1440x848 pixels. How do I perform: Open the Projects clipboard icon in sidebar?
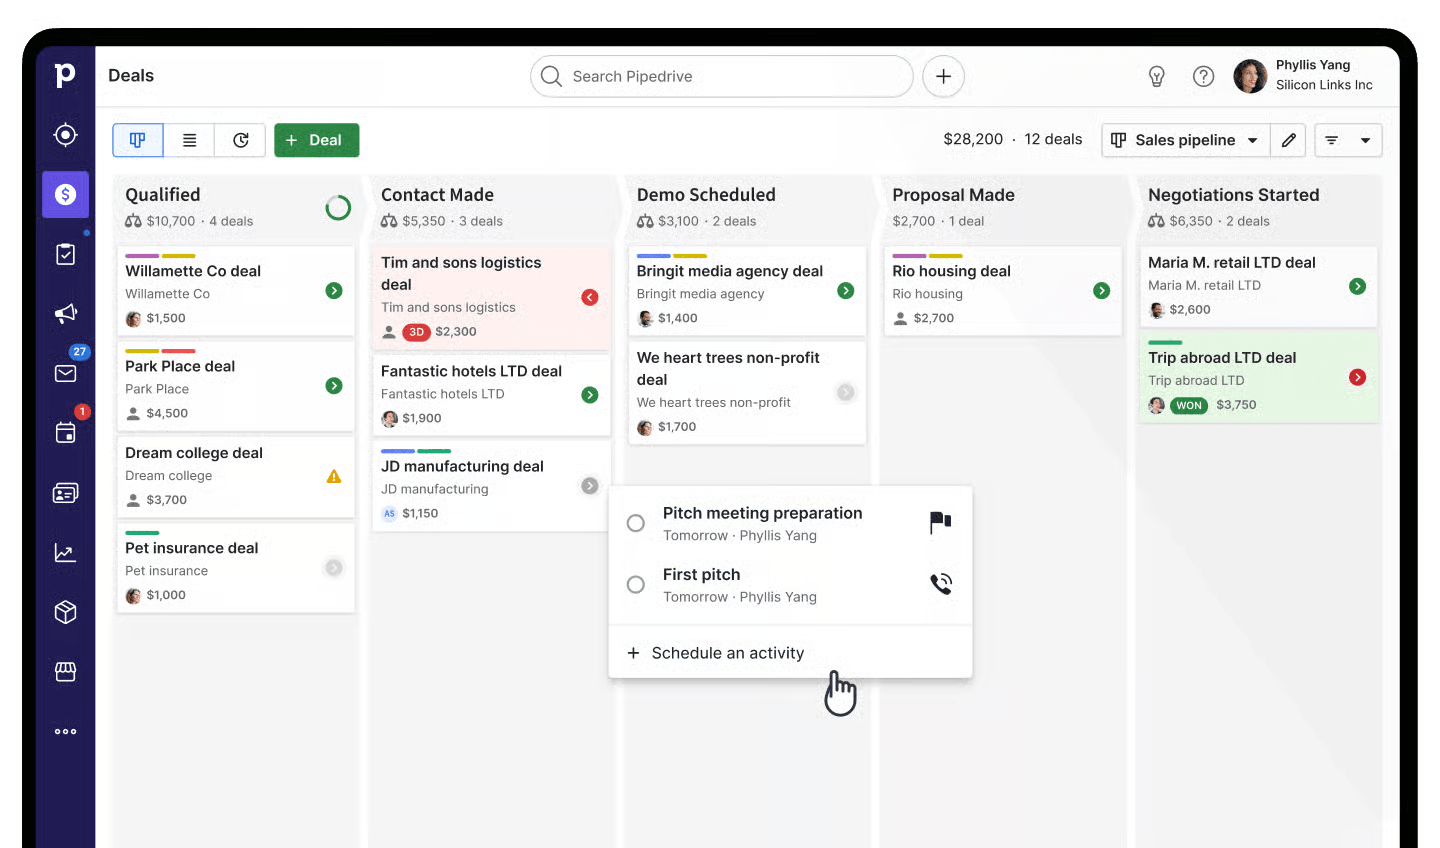[65, 254]
